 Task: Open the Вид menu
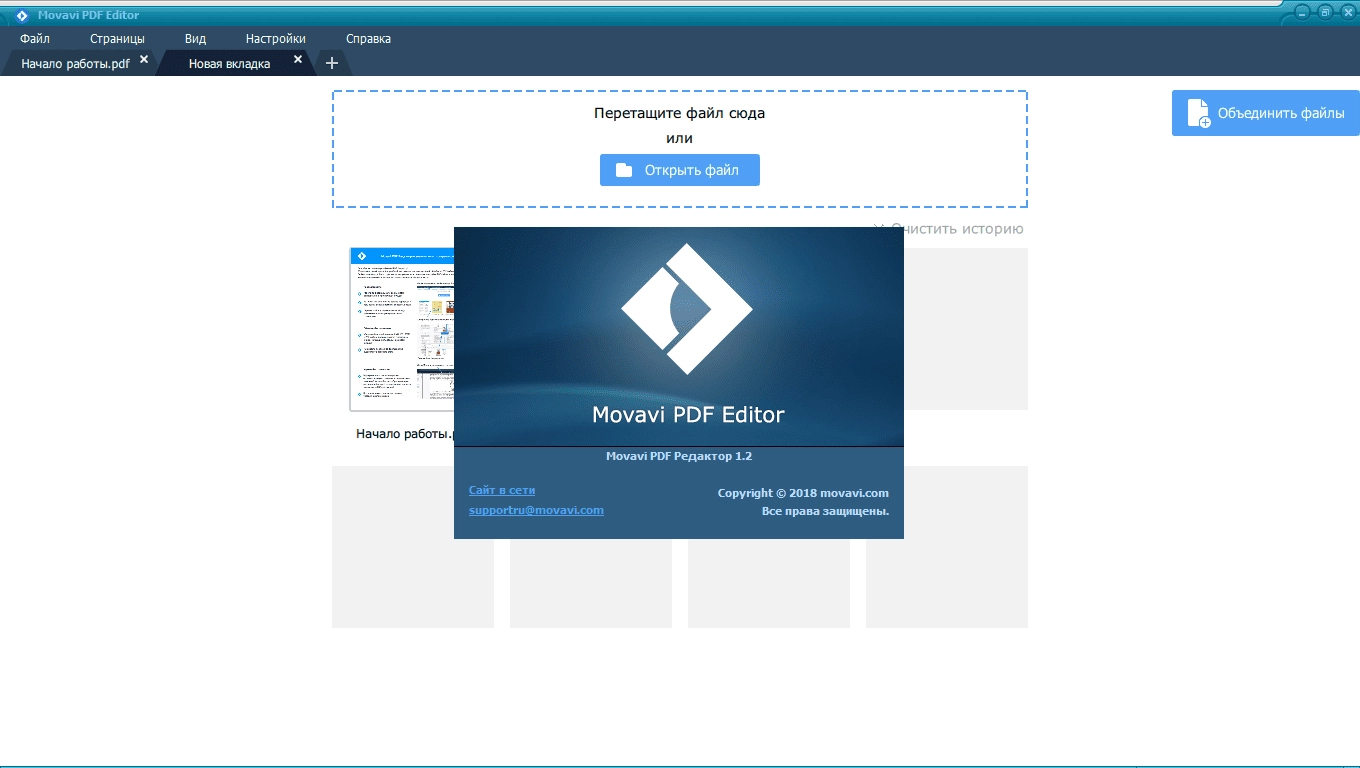point(195,39)
